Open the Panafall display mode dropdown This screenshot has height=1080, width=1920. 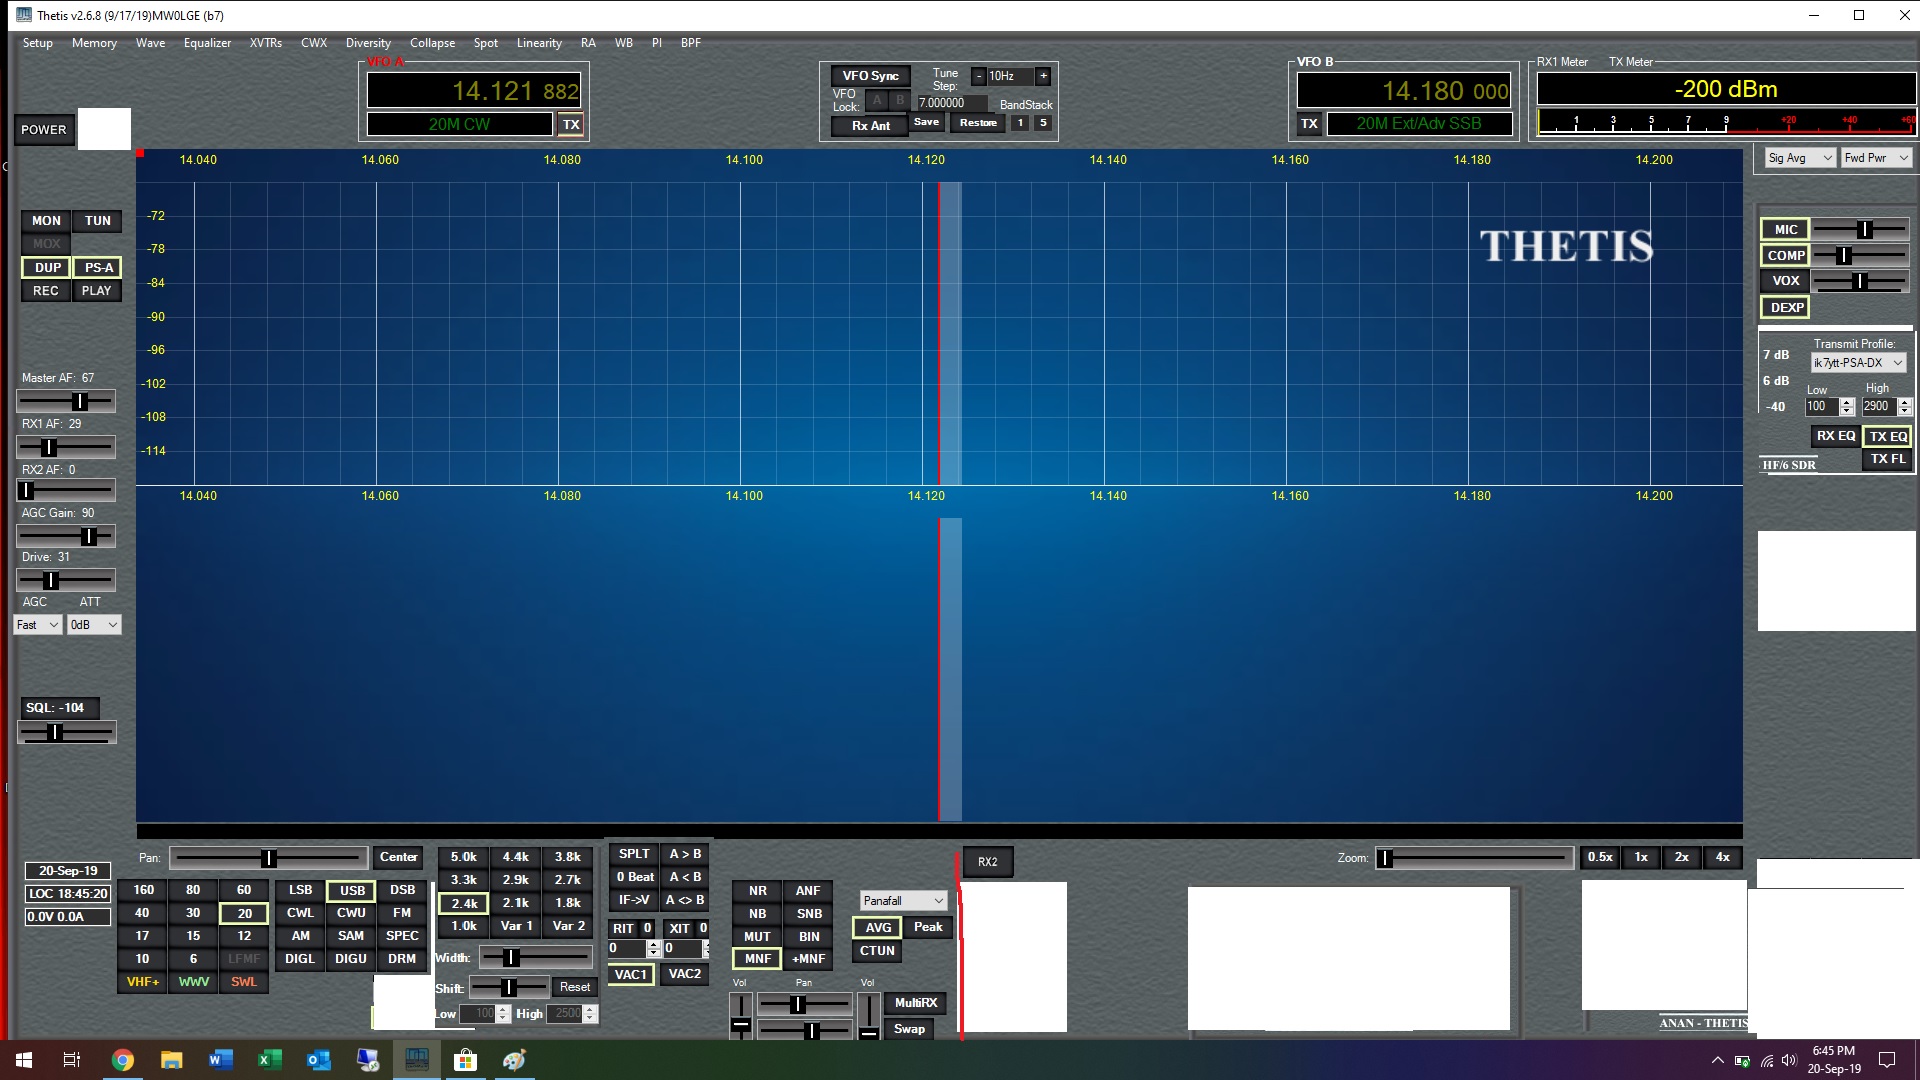tap(902, 901)
